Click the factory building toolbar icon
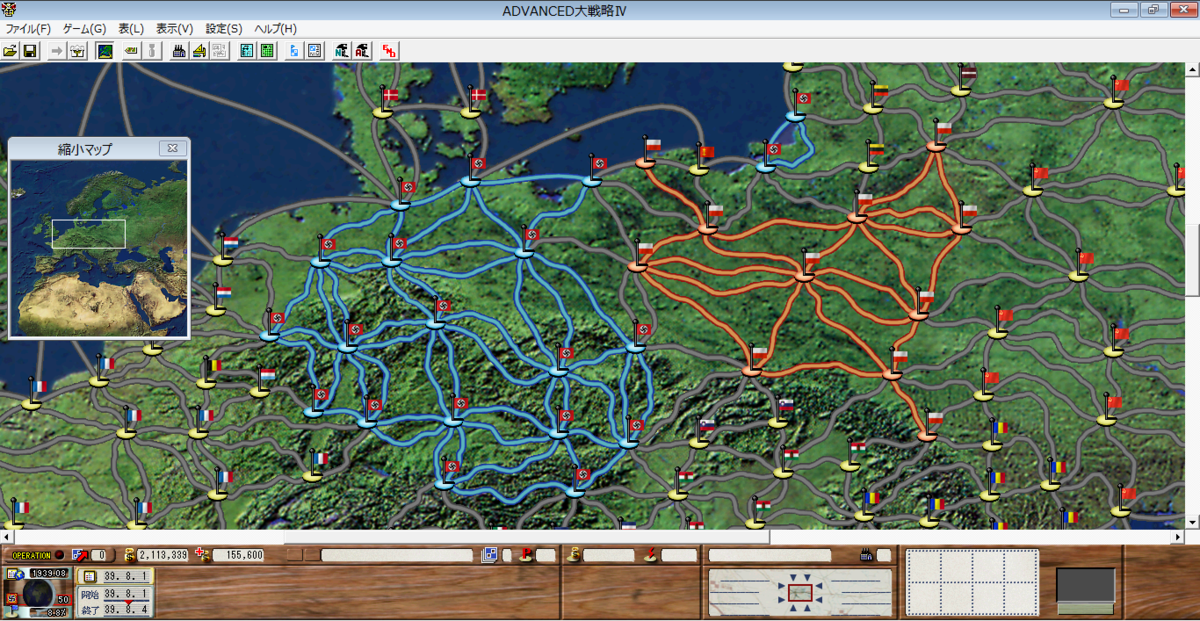The image size is (1200, 621). tap(179, 50)
